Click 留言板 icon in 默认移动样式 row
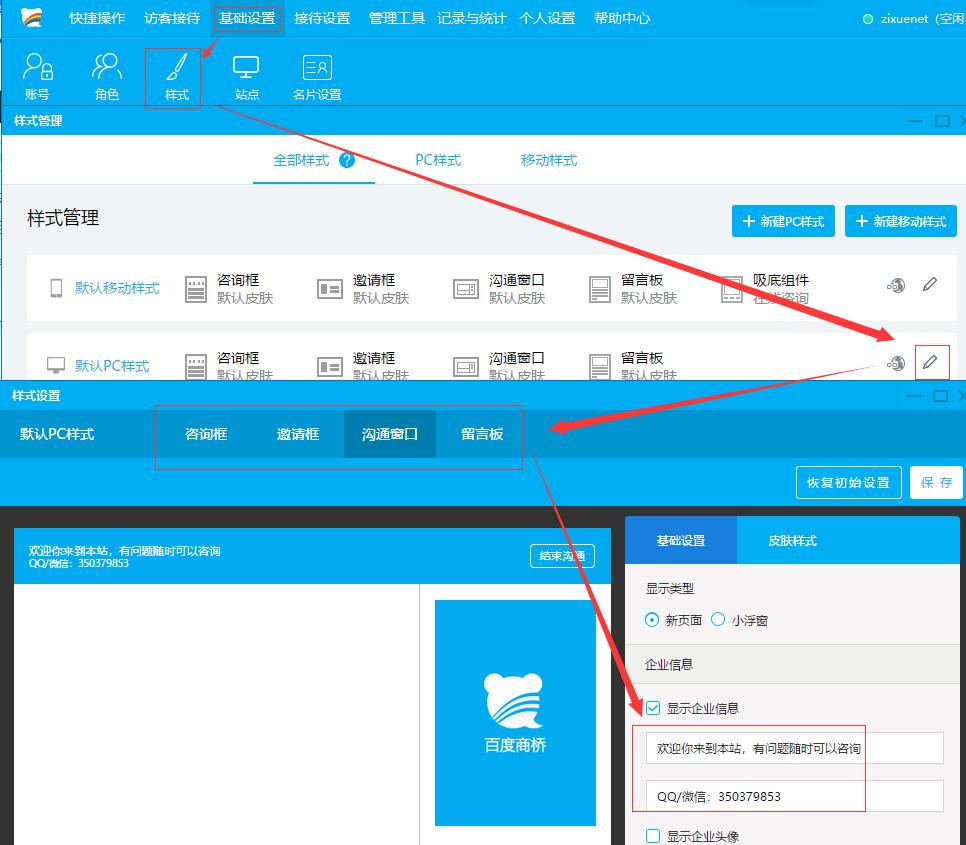This screenshot has width=966, height=845. [599, 289]
